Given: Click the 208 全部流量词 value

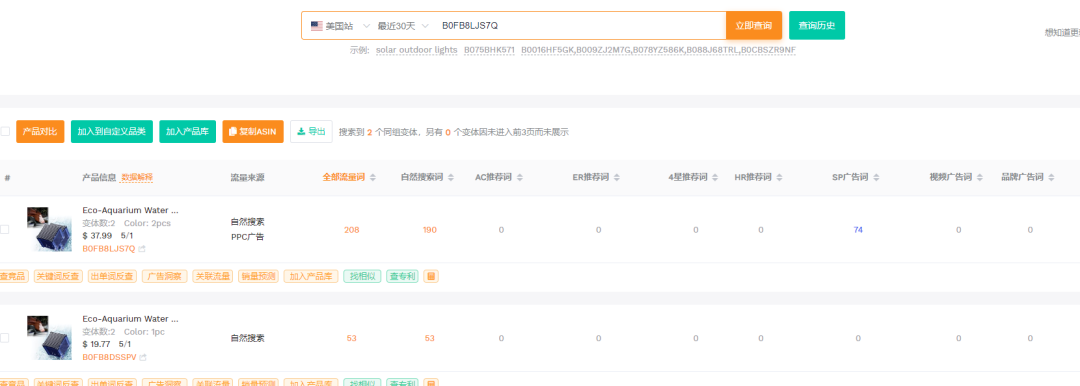Looking at the screenshot, I should (352, 230).
